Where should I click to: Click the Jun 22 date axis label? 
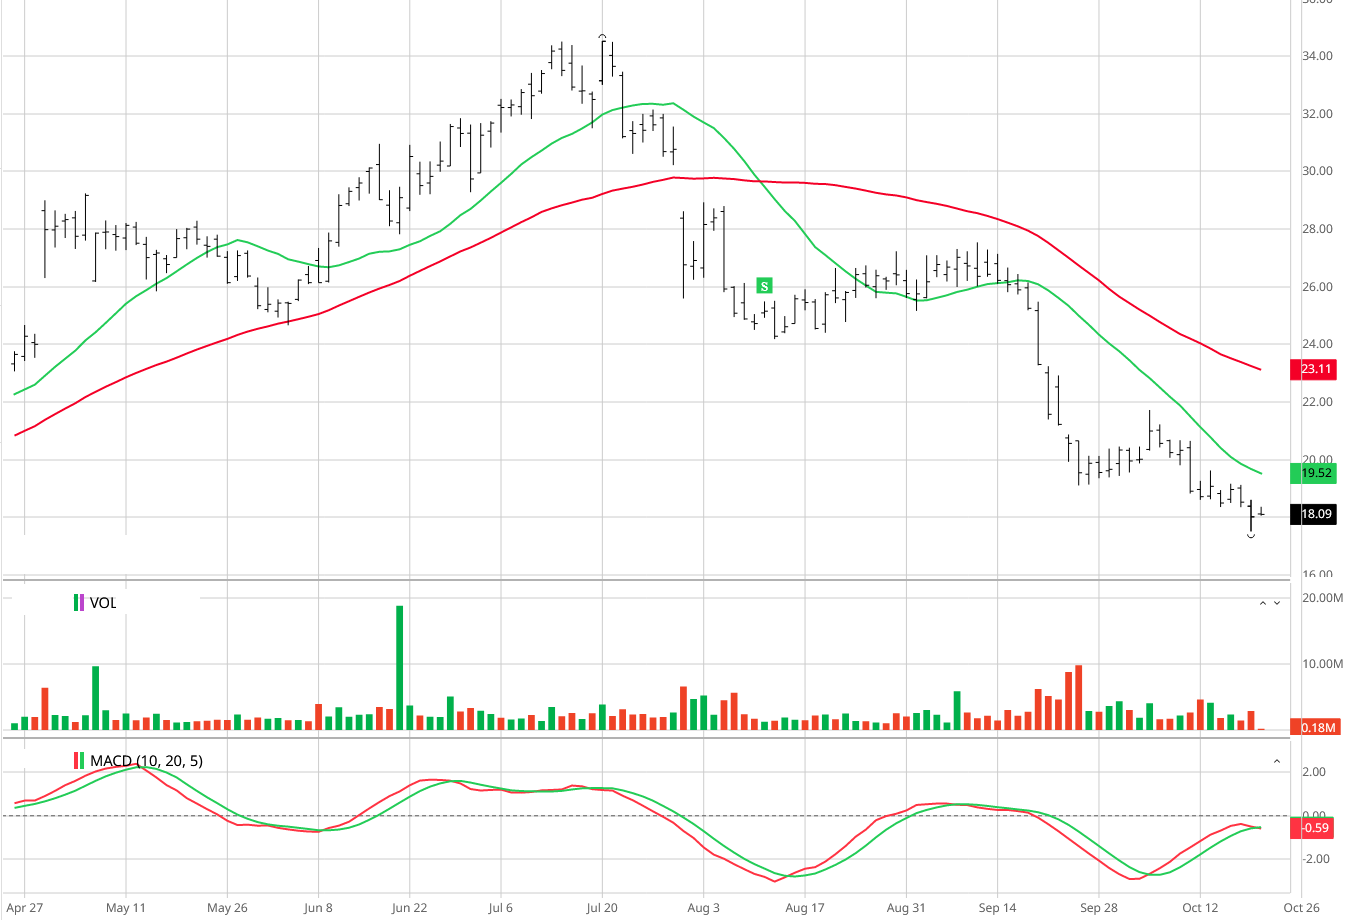point(409,908)
